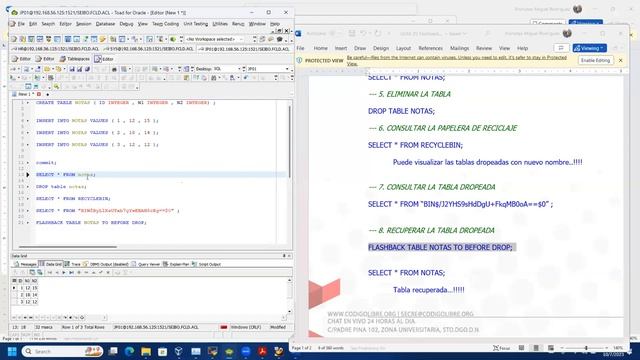Open Adobe Acrobat from the taskbar
This screenshot has width=640, height=360.
click(x=262, y=351)
